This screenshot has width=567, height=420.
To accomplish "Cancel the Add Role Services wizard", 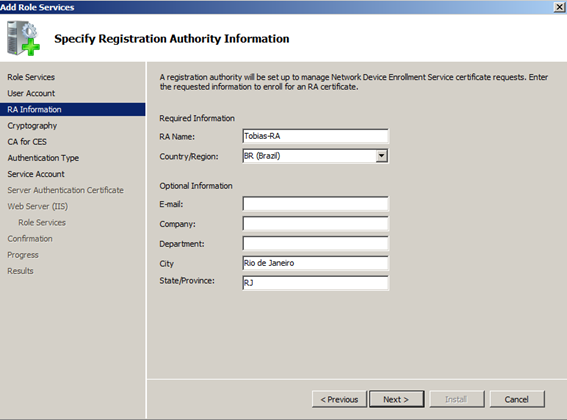I will pos(517,399).
